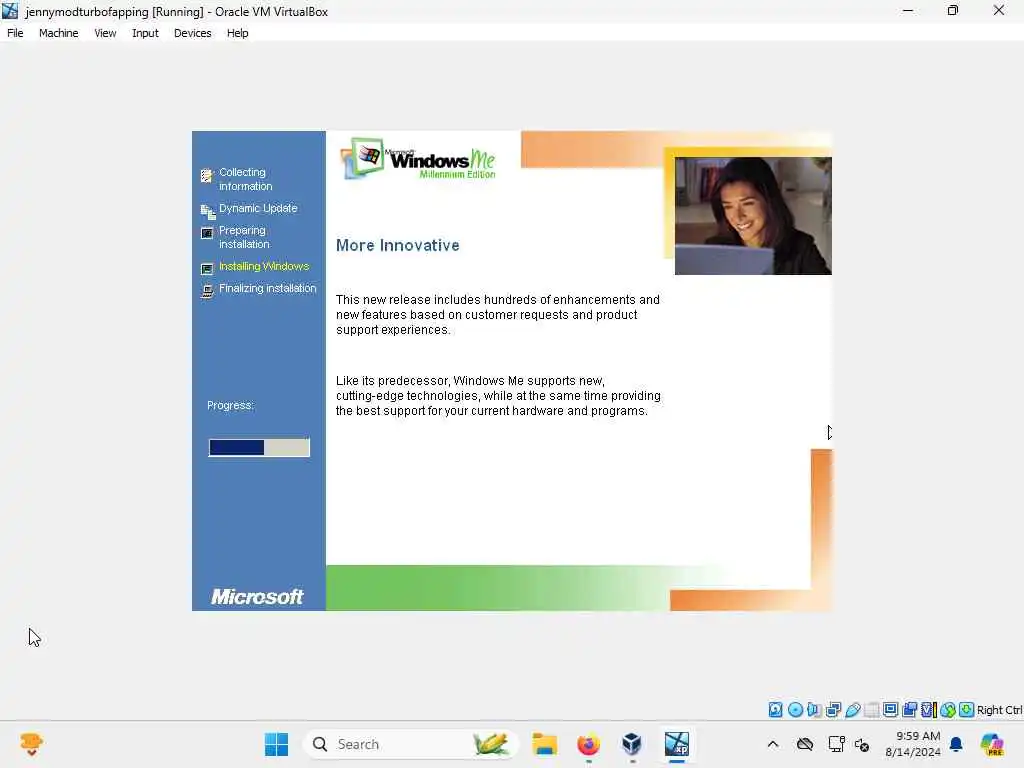Click the installation progress bar

point(259,447)
